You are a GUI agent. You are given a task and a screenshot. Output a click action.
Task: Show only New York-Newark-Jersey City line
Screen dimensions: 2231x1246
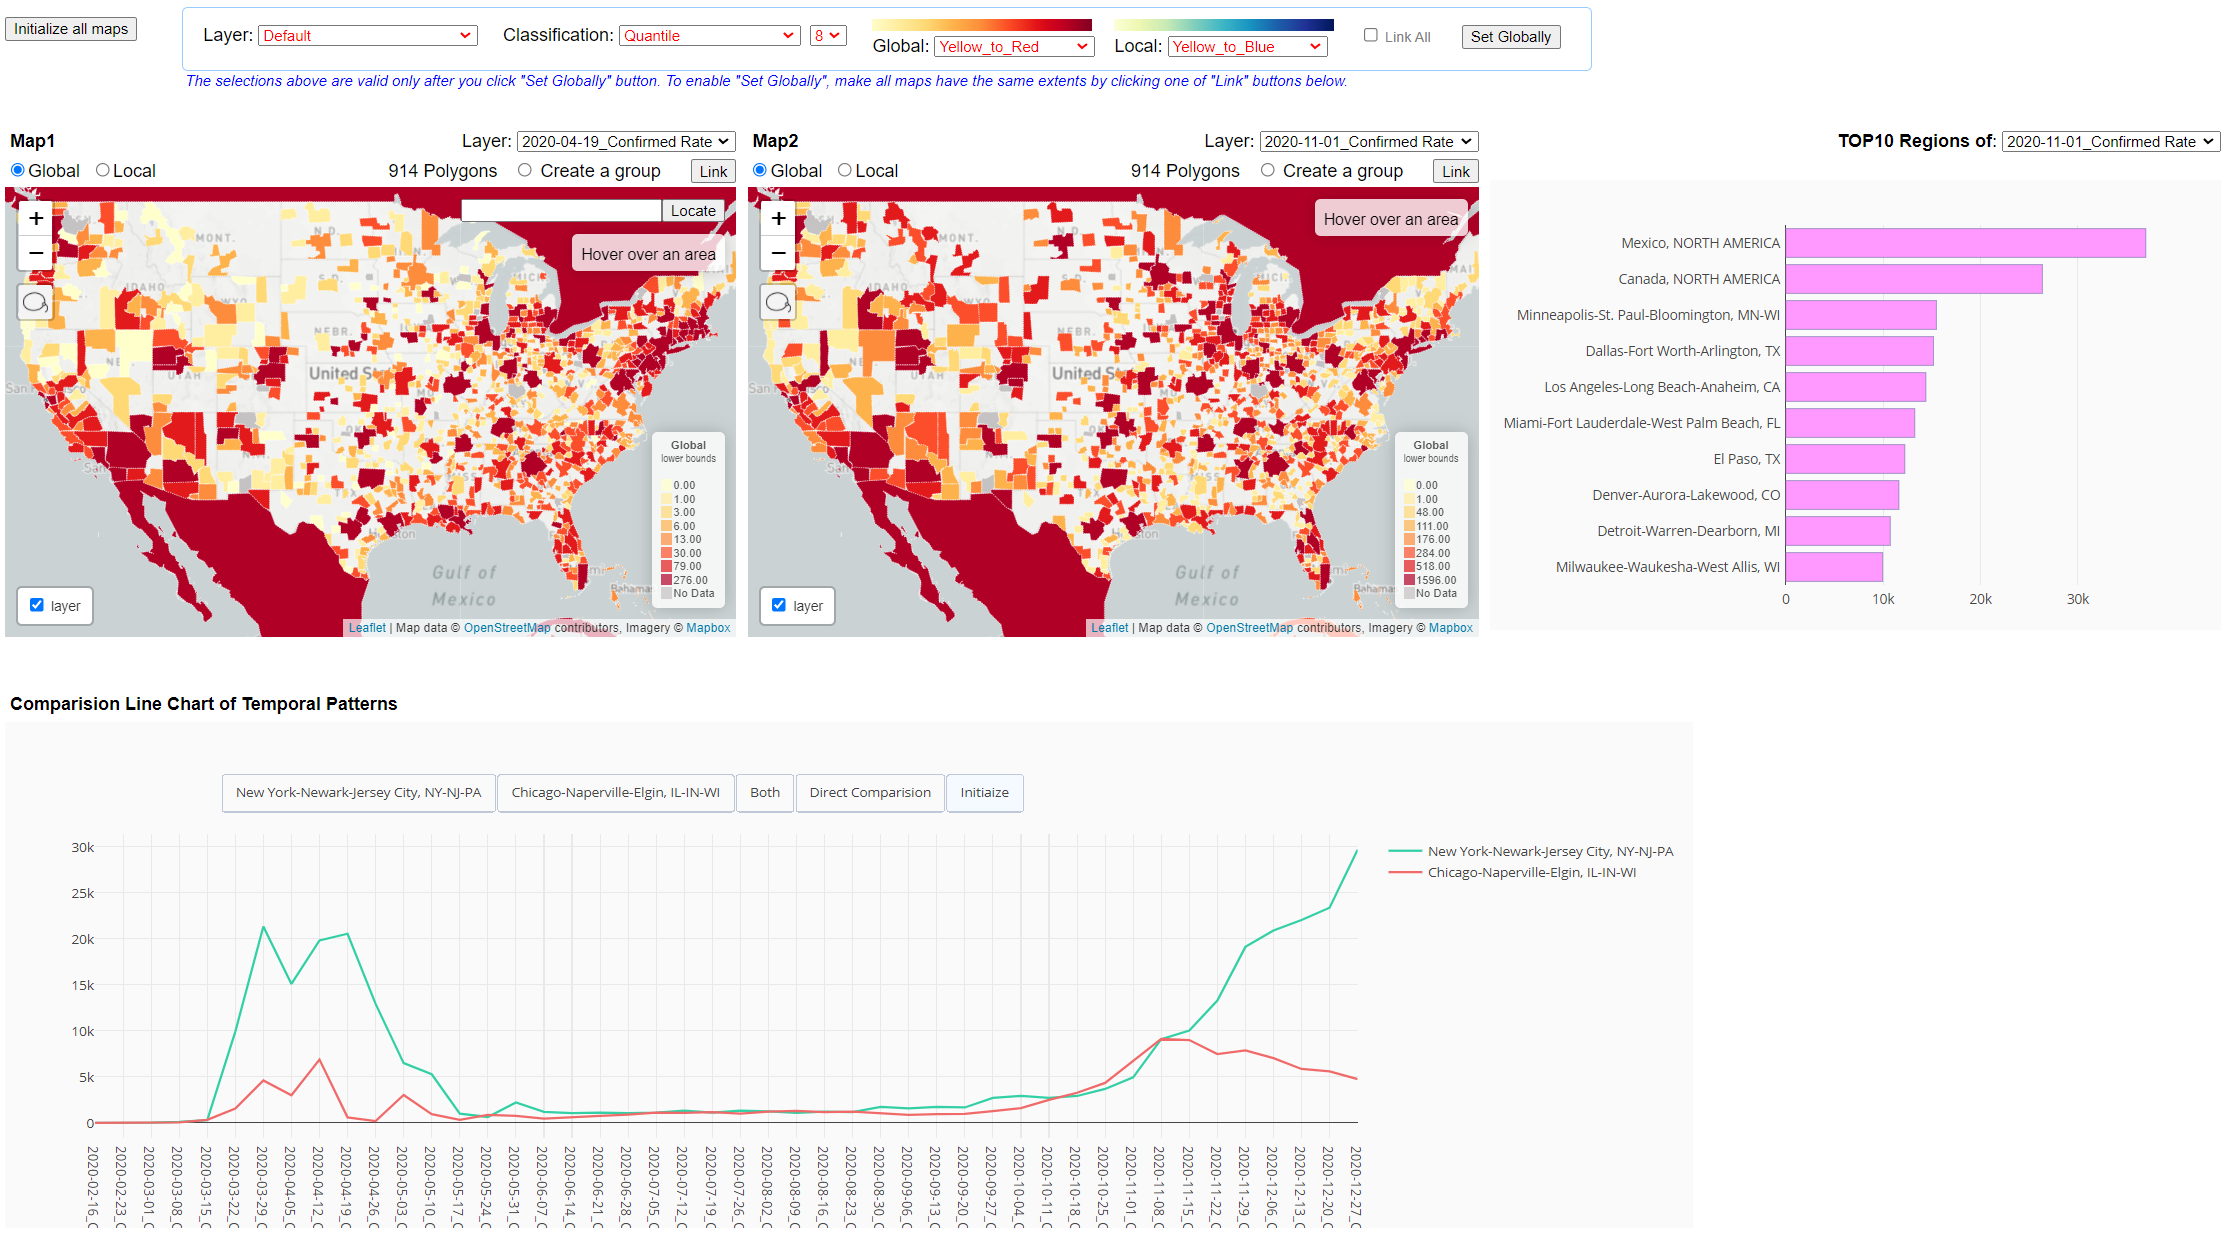(x=358, y=793)
